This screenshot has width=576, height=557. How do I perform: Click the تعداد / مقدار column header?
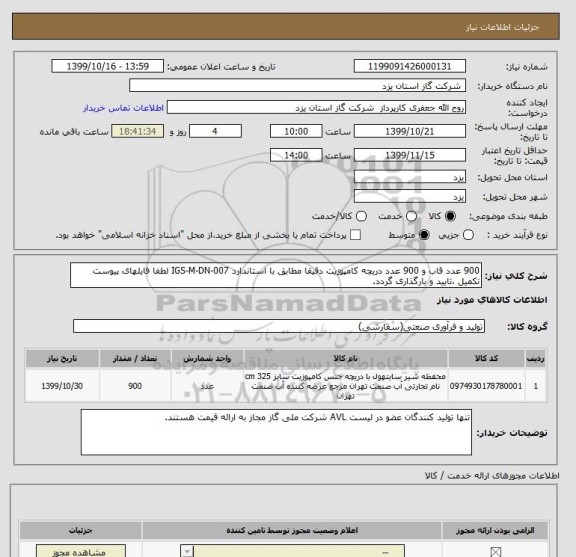pyautogui.click(x=135, y=359)
